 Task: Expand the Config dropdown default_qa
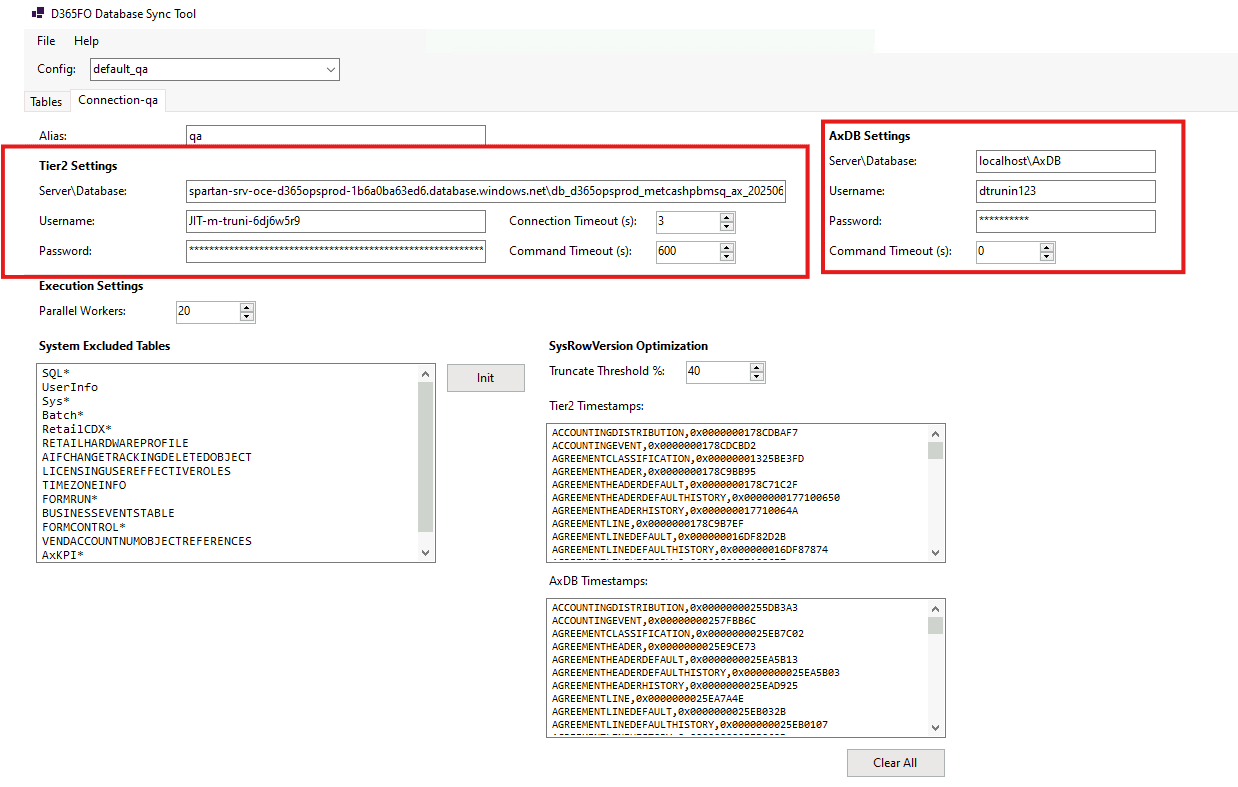click(x=330, y=70)
